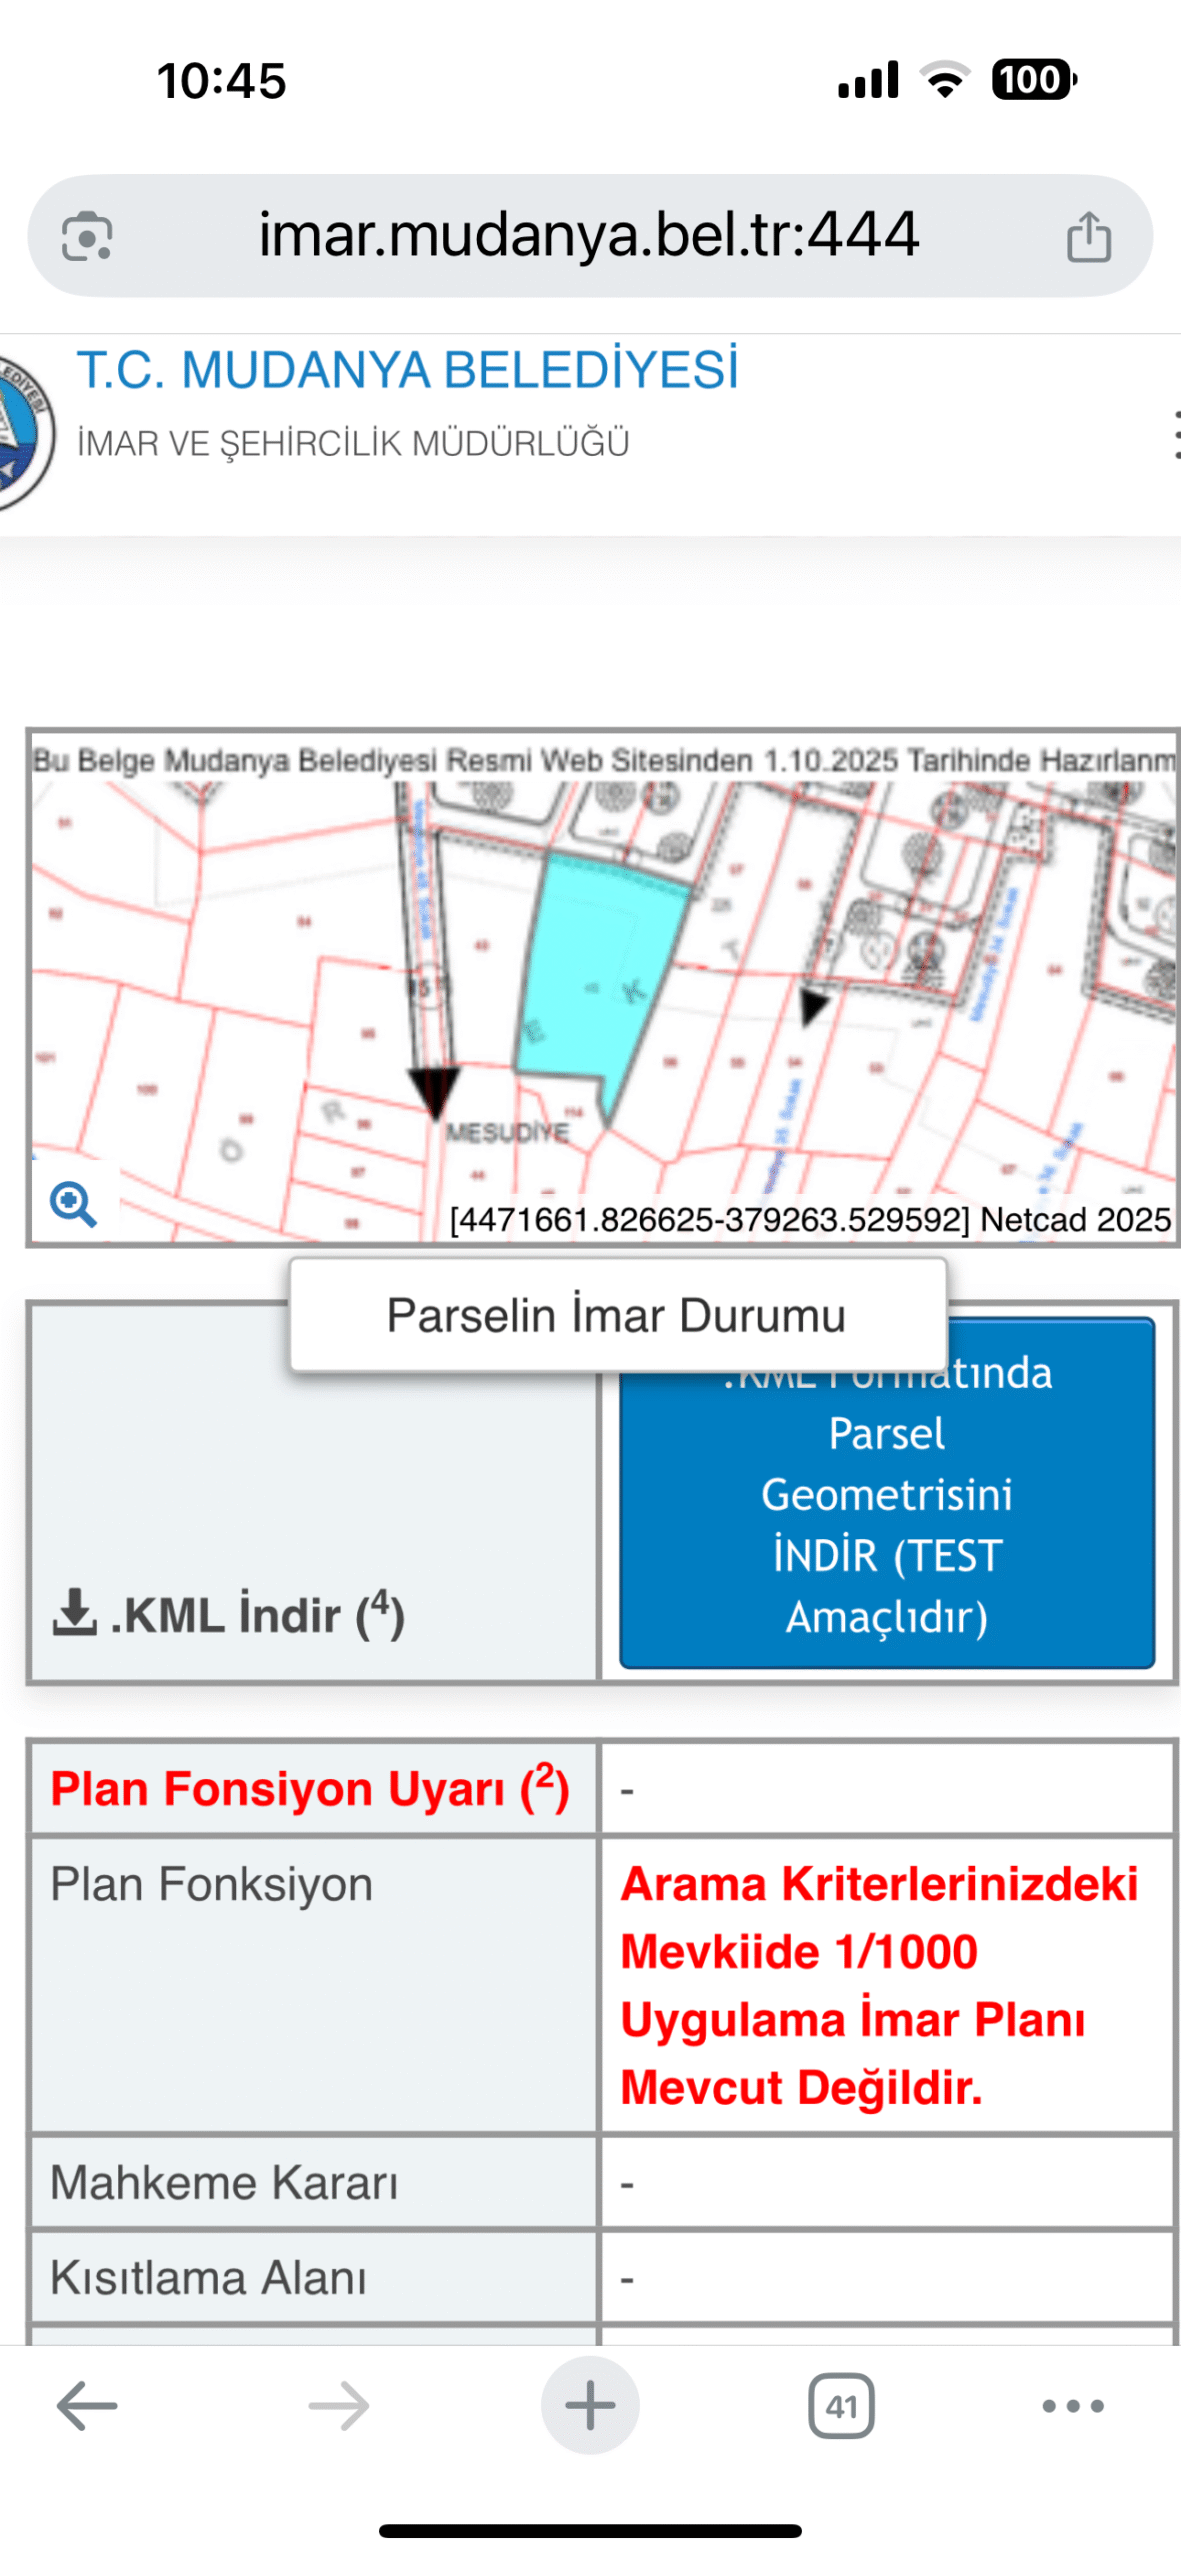Show the 41 open tabs switcher
The image size is (1181, 2560).
click(841, 2405)
